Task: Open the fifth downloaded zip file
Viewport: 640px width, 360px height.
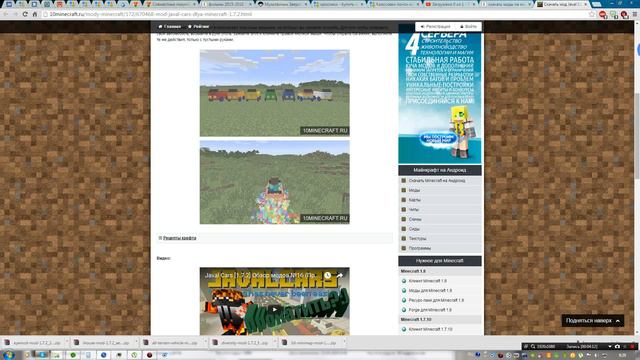Action: pos(310,343)
